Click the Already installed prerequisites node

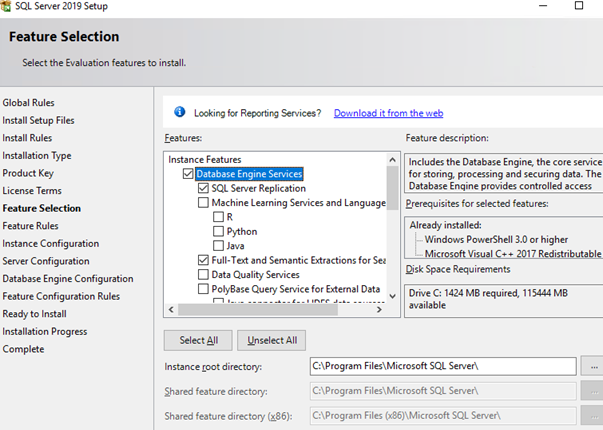tap(445, 225)
